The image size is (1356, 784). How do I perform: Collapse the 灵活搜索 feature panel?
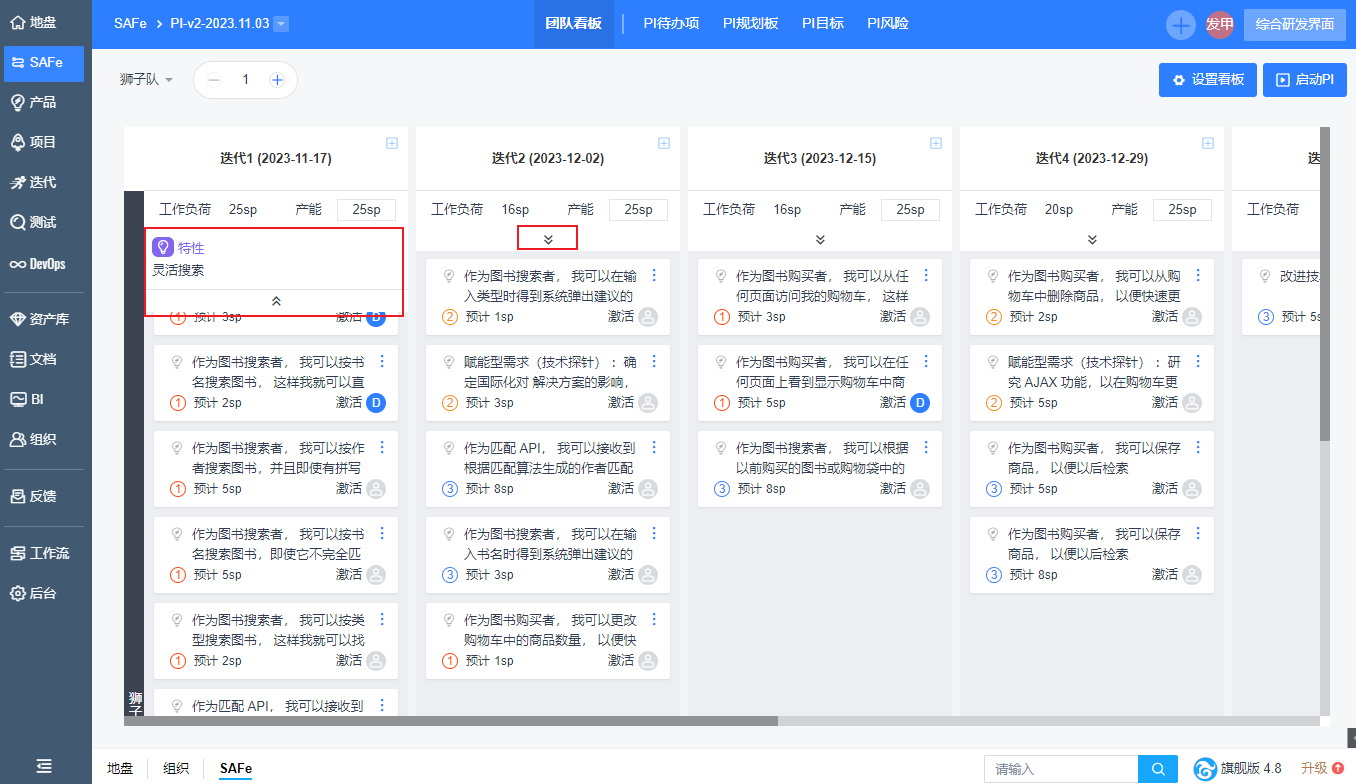(x=276, y=300)
